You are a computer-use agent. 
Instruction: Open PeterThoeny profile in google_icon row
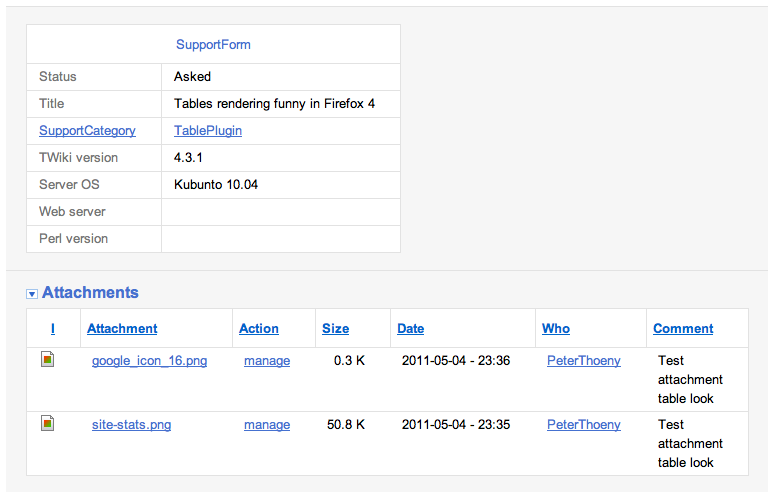[x=583, y=360]
